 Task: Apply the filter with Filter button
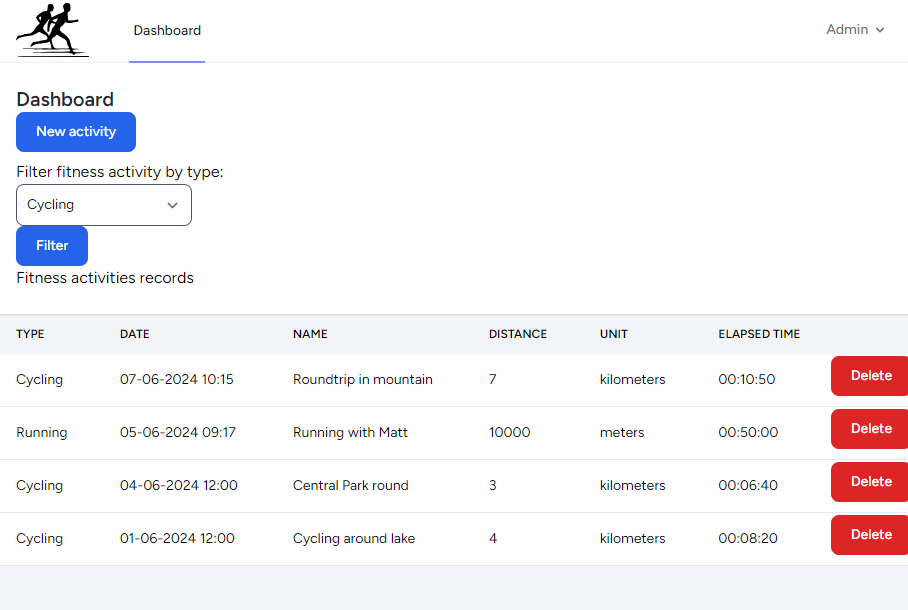tap(52, 246)
